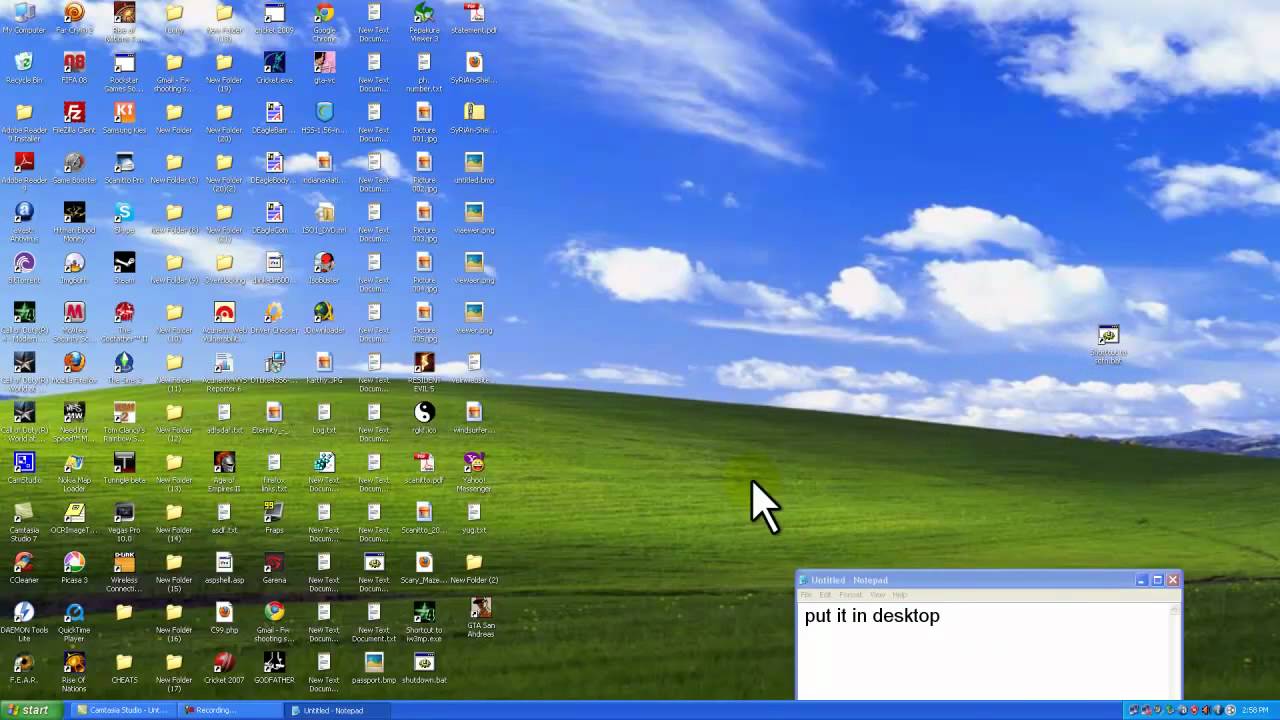This screenshot has width=1280, height=720.
Task: Select the FIFA 08 shortcut icon
Action: [74, 69]
